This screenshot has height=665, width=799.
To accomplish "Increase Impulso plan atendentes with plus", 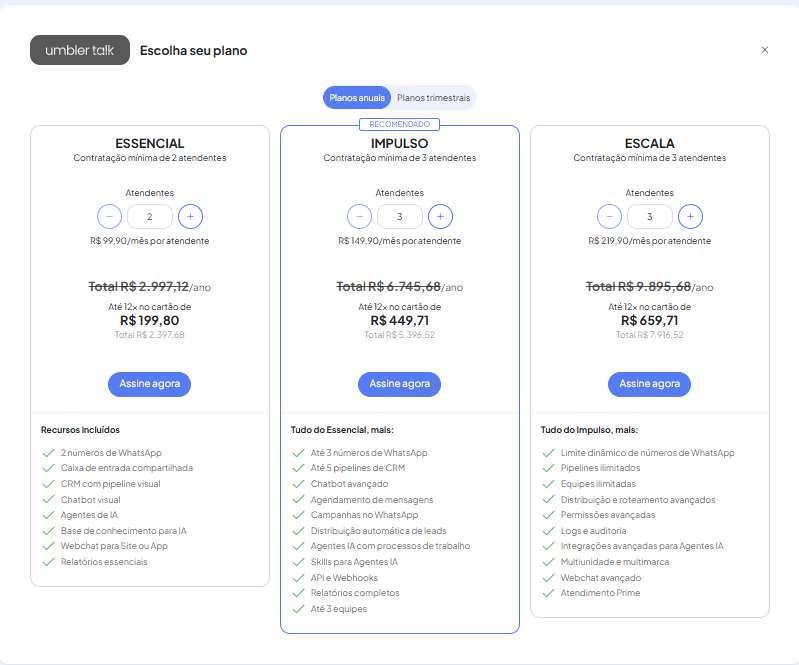I will pos(440,217).
